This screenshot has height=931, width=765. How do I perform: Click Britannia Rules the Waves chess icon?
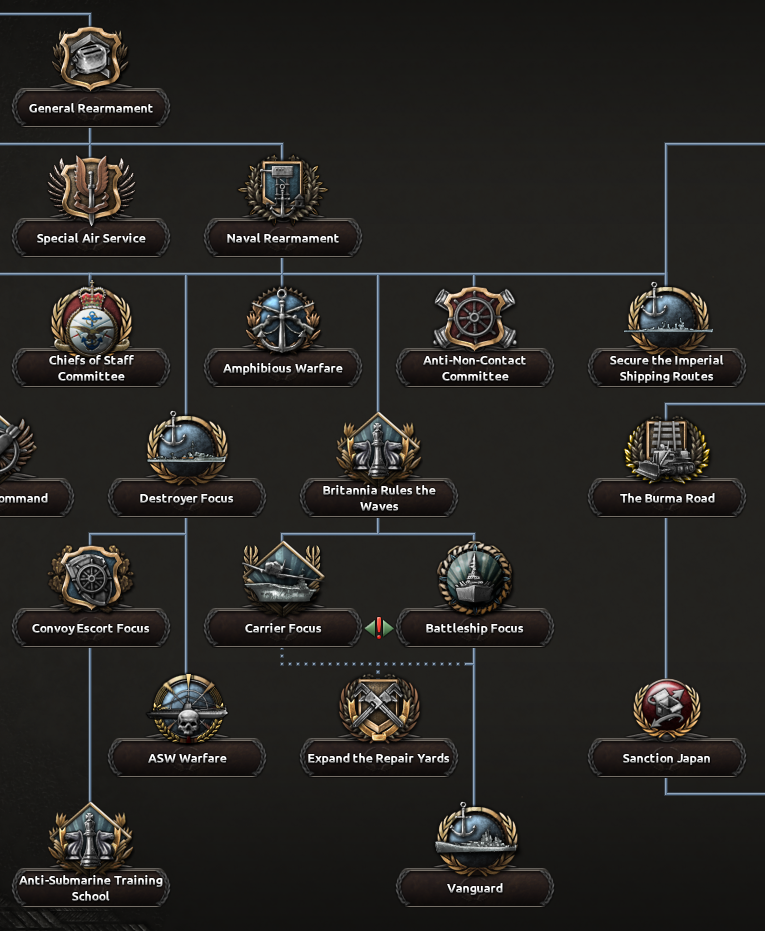point(378,449)
